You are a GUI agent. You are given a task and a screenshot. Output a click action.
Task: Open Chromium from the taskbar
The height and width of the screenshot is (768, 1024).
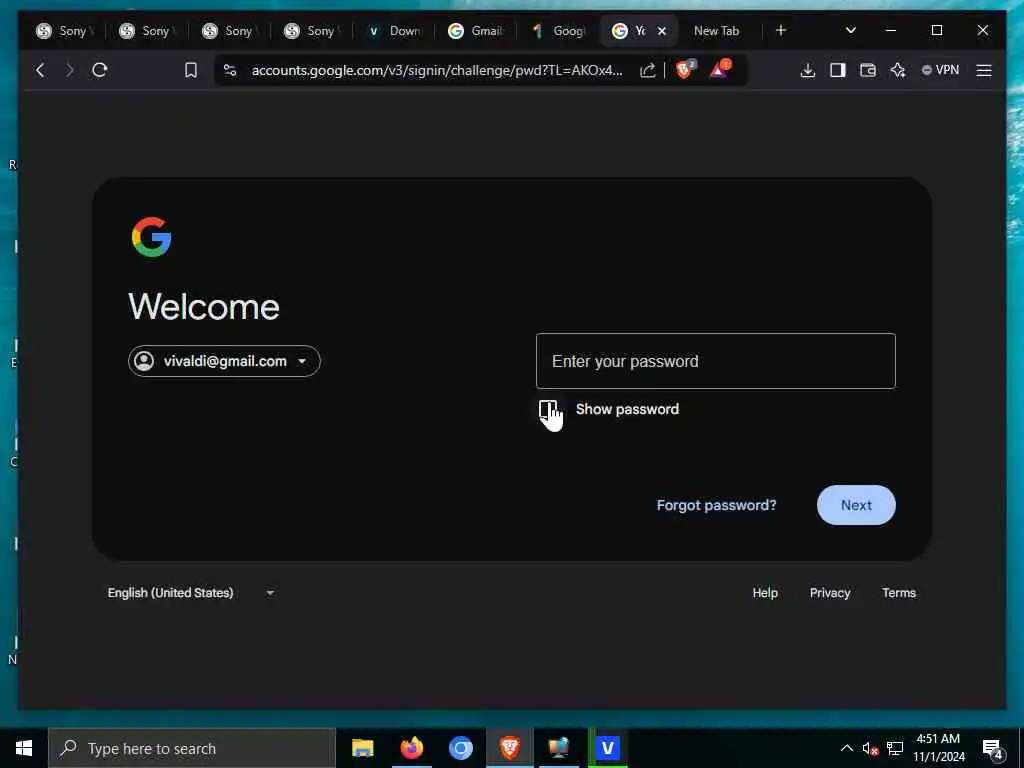[x=460, y=748]
